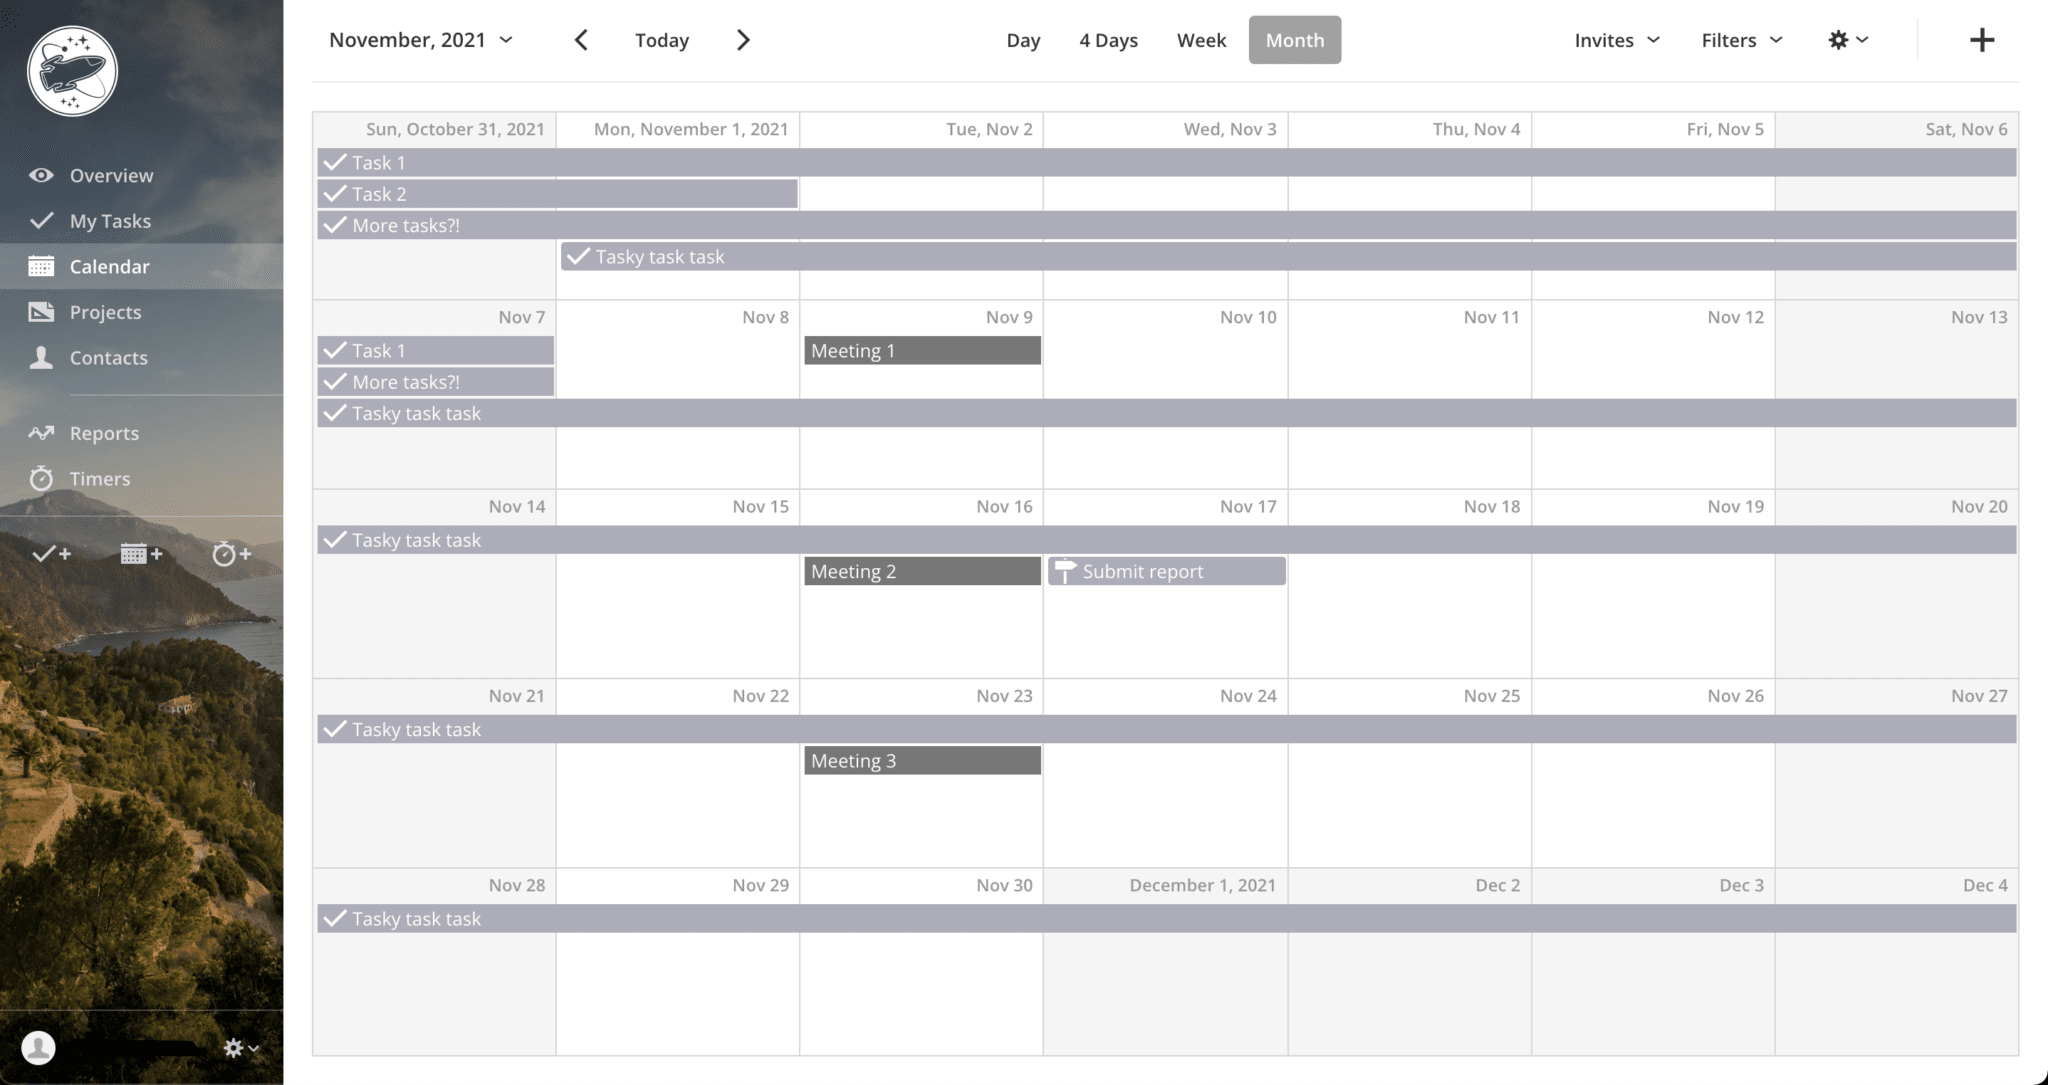Click the Thu, Nov 4 date header
This screenshot has height=1085, width=2048.
pos(1476,129)
